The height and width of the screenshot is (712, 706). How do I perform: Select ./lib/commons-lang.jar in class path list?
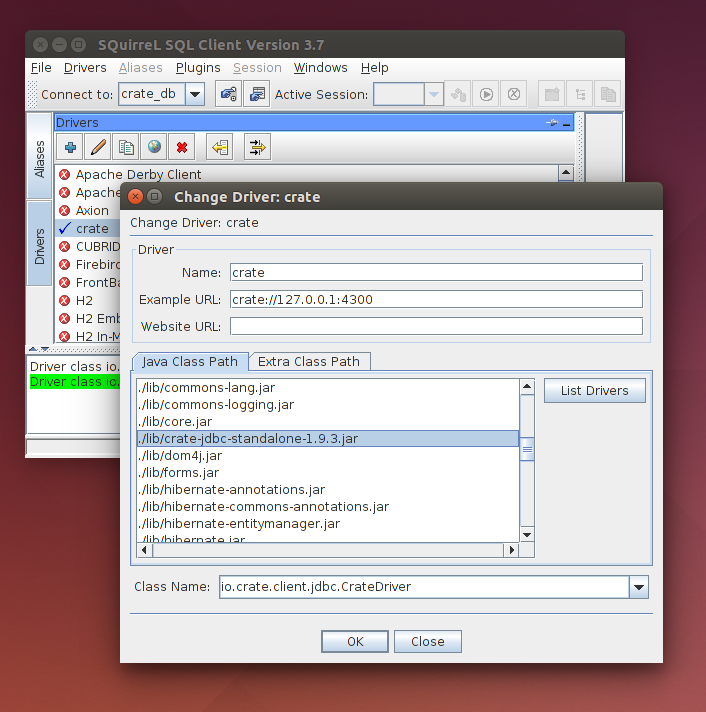click(328, 388)
